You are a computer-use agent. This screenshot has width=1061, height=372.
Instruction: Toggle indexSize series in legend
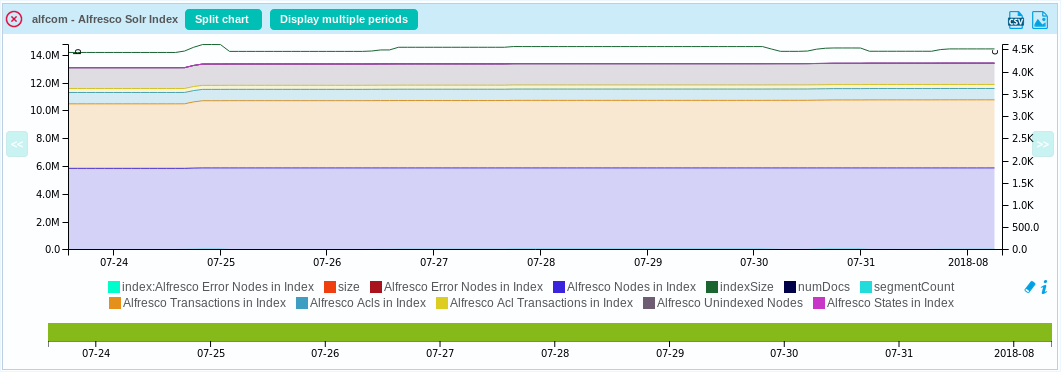[x=740, y=287]
